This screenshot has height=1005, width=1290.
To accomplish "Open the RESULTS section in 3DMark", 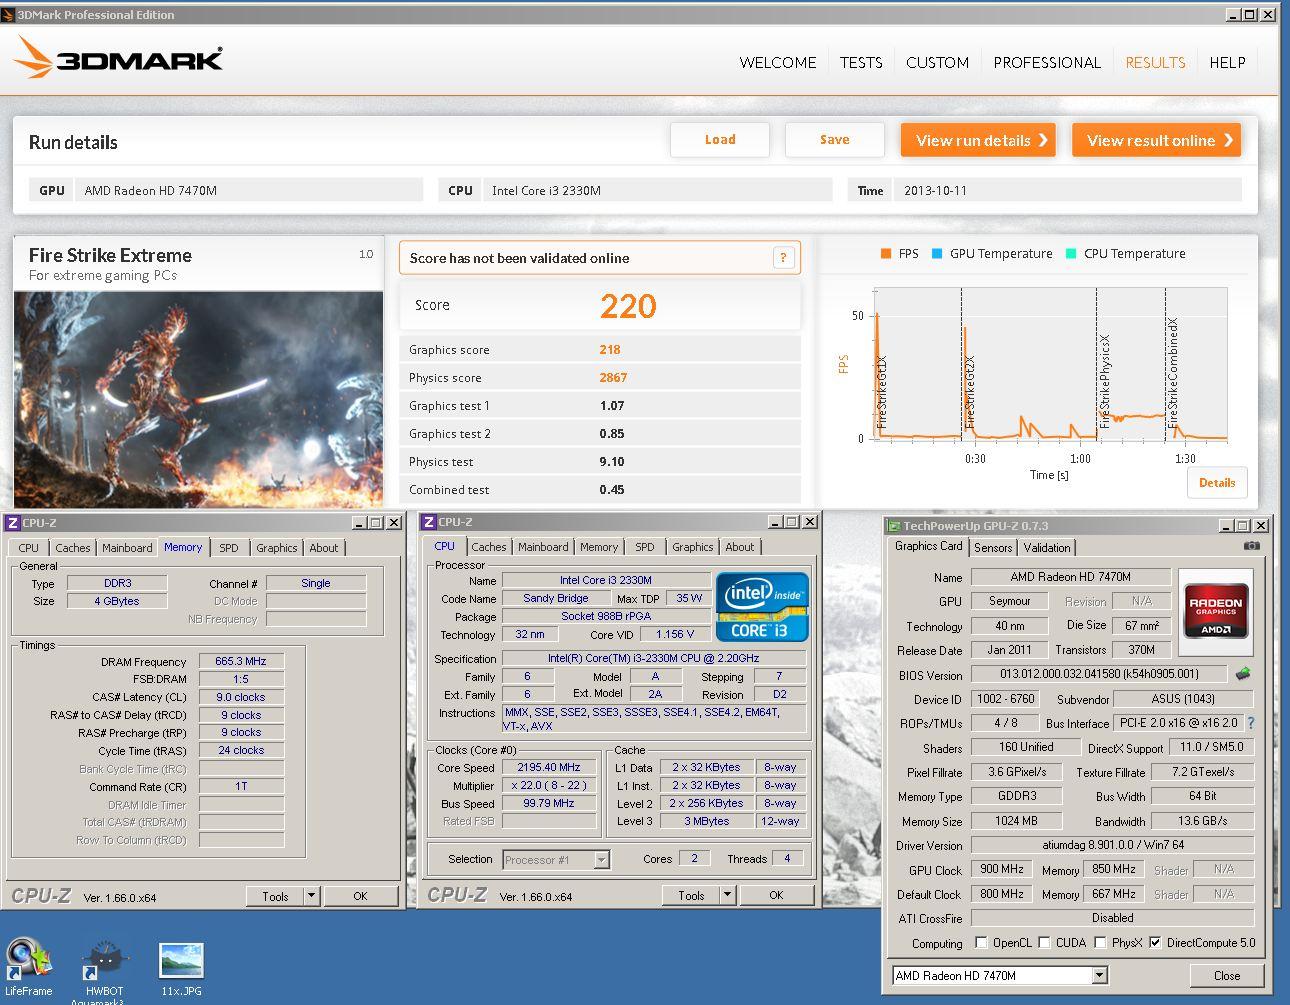I will (1155, 62).
